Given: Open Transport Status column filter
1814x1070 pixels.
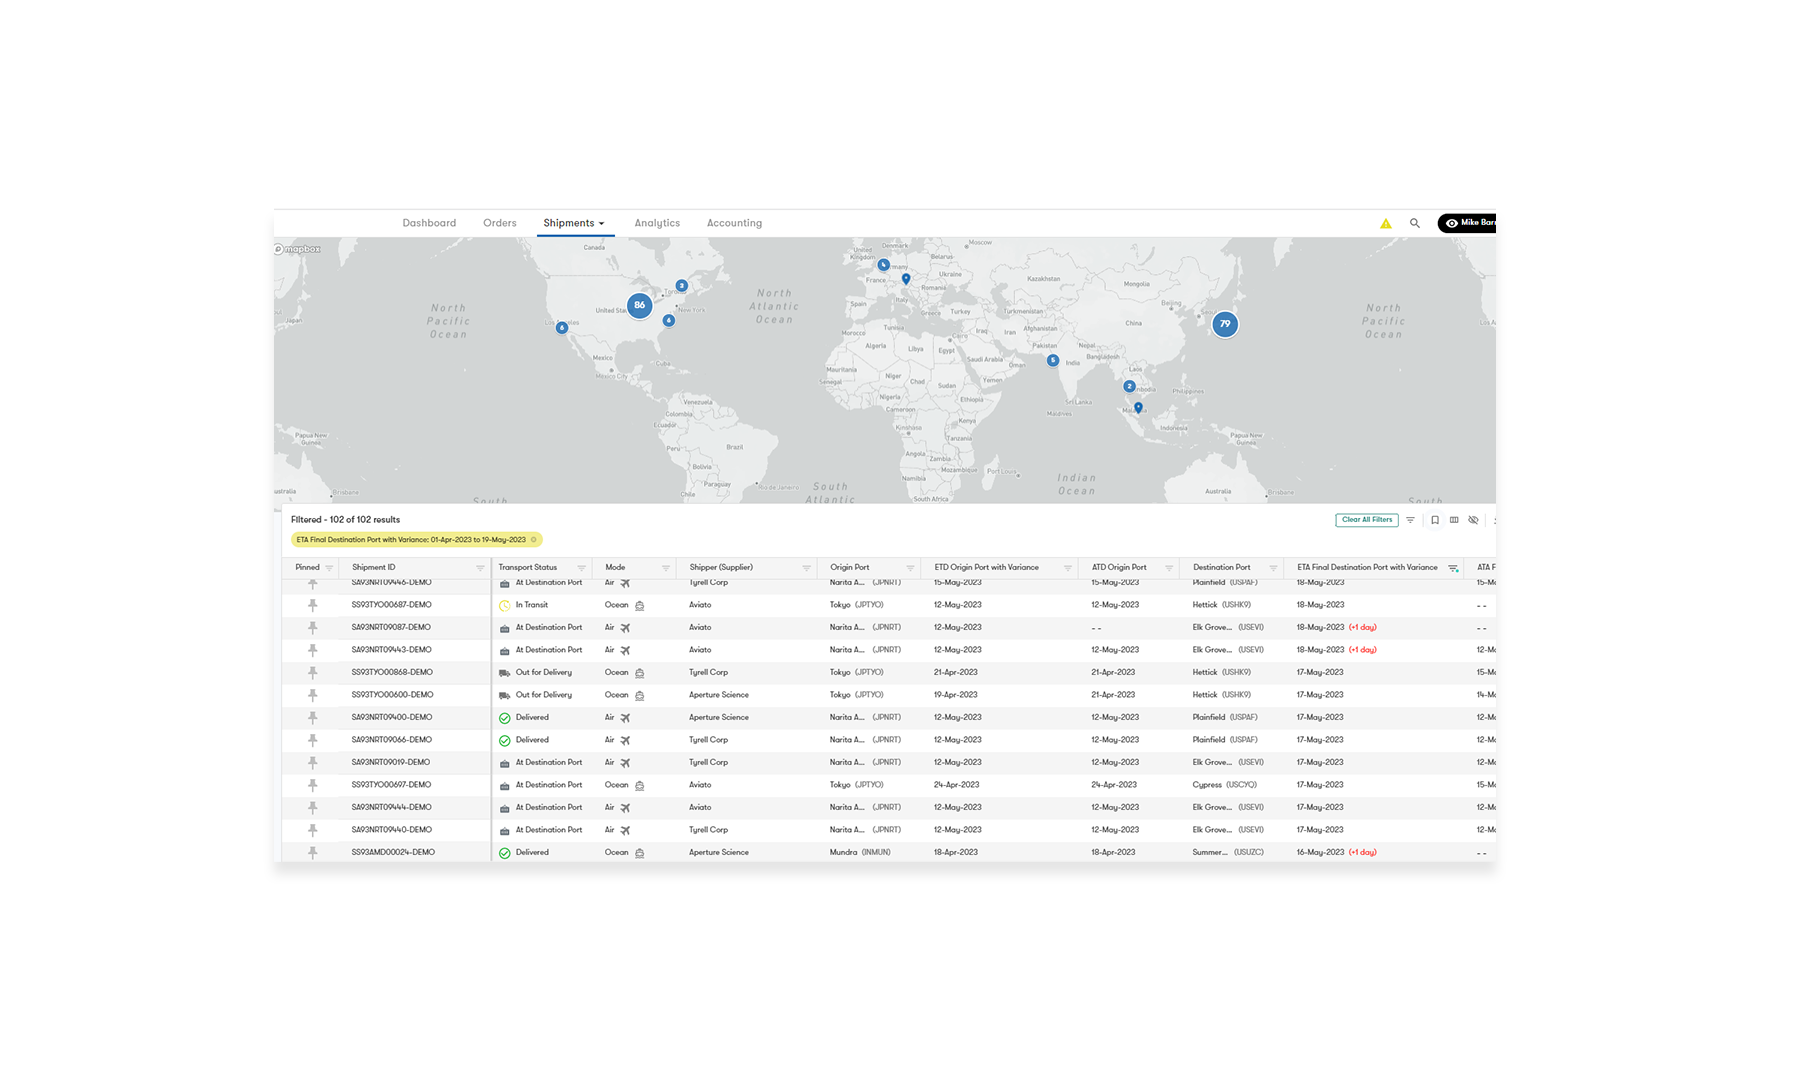Looking at the screenshot, I should click(581, 568).
